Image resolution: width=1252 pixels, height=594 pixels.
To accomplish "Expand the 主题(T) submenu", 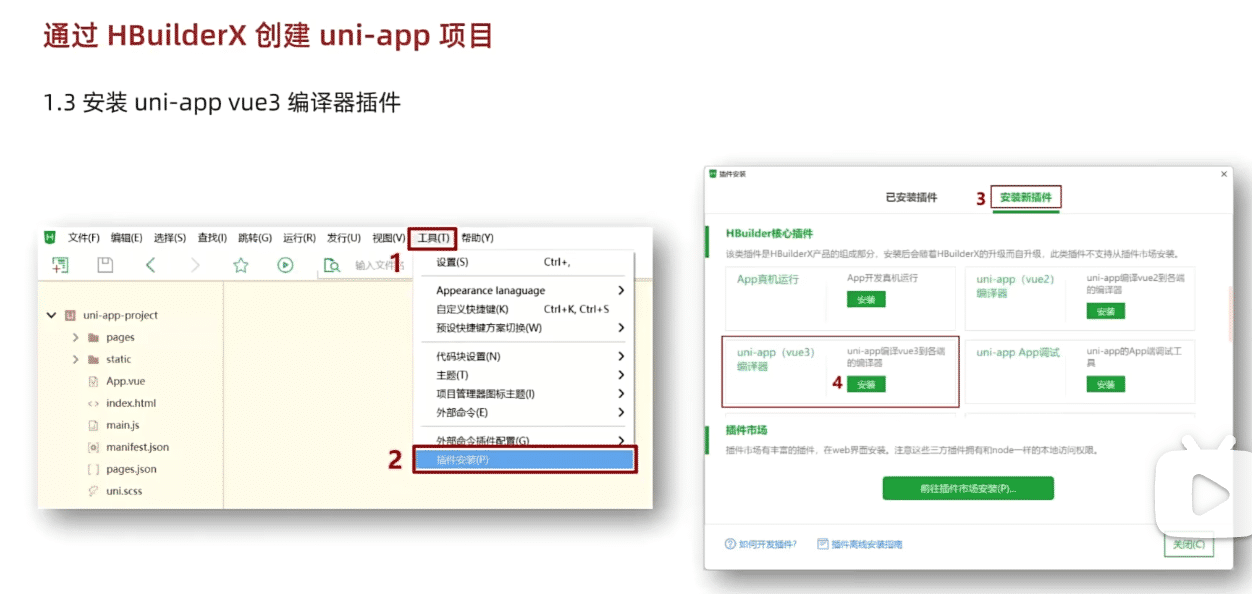I will click(x=621, y=375).
